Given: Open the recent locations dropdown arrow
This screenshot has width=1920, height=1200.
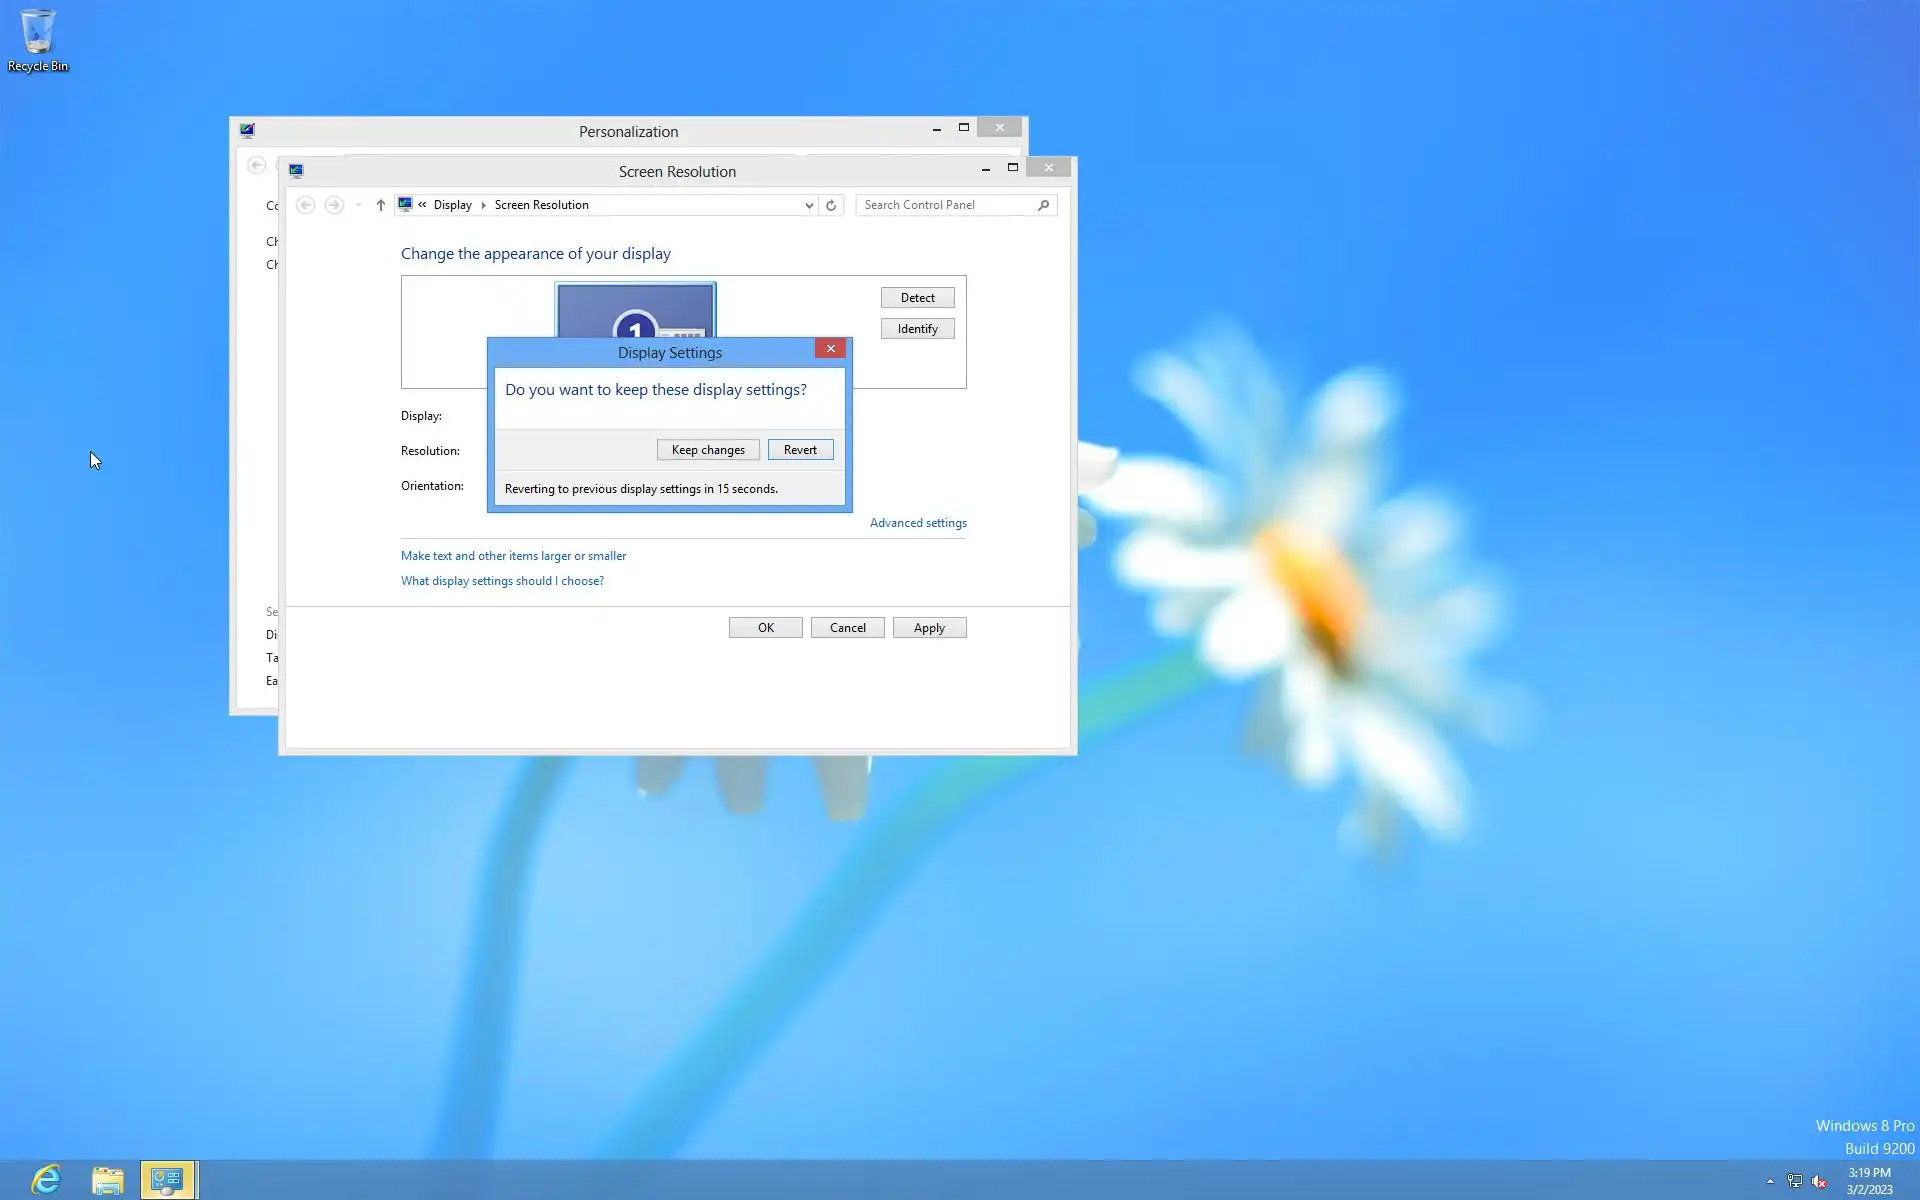Looking at the screenshot, I should pos(358,205).
